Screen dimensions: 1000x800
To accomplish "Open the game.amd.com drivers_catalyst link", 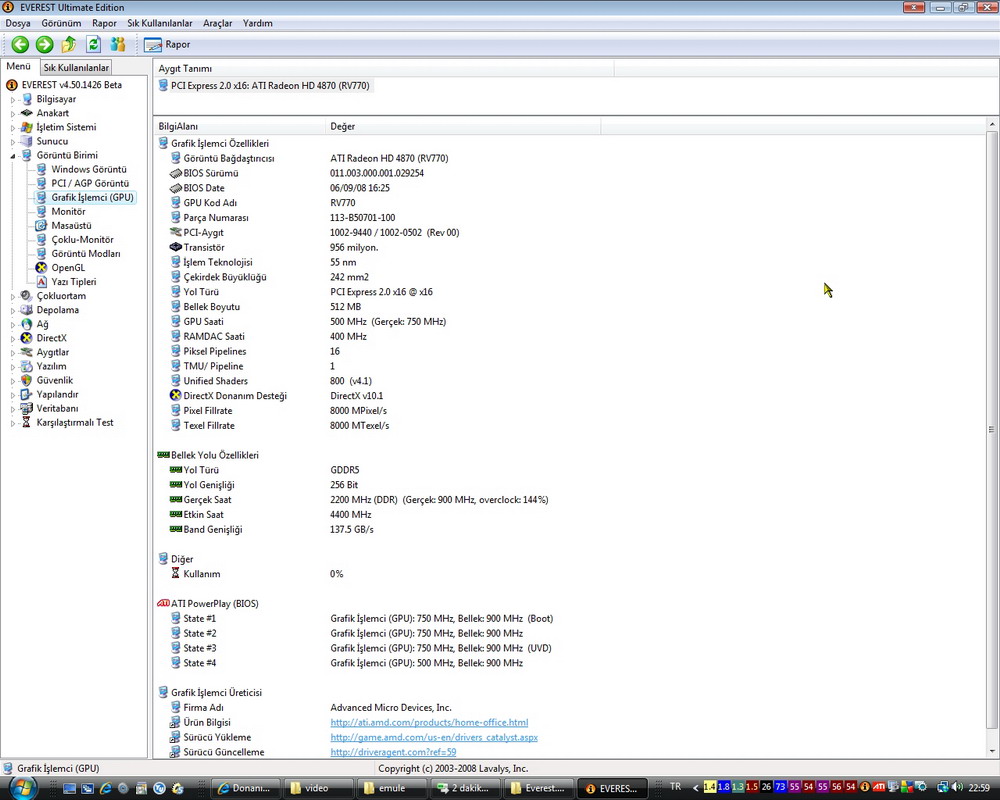I will coord(434,737).
